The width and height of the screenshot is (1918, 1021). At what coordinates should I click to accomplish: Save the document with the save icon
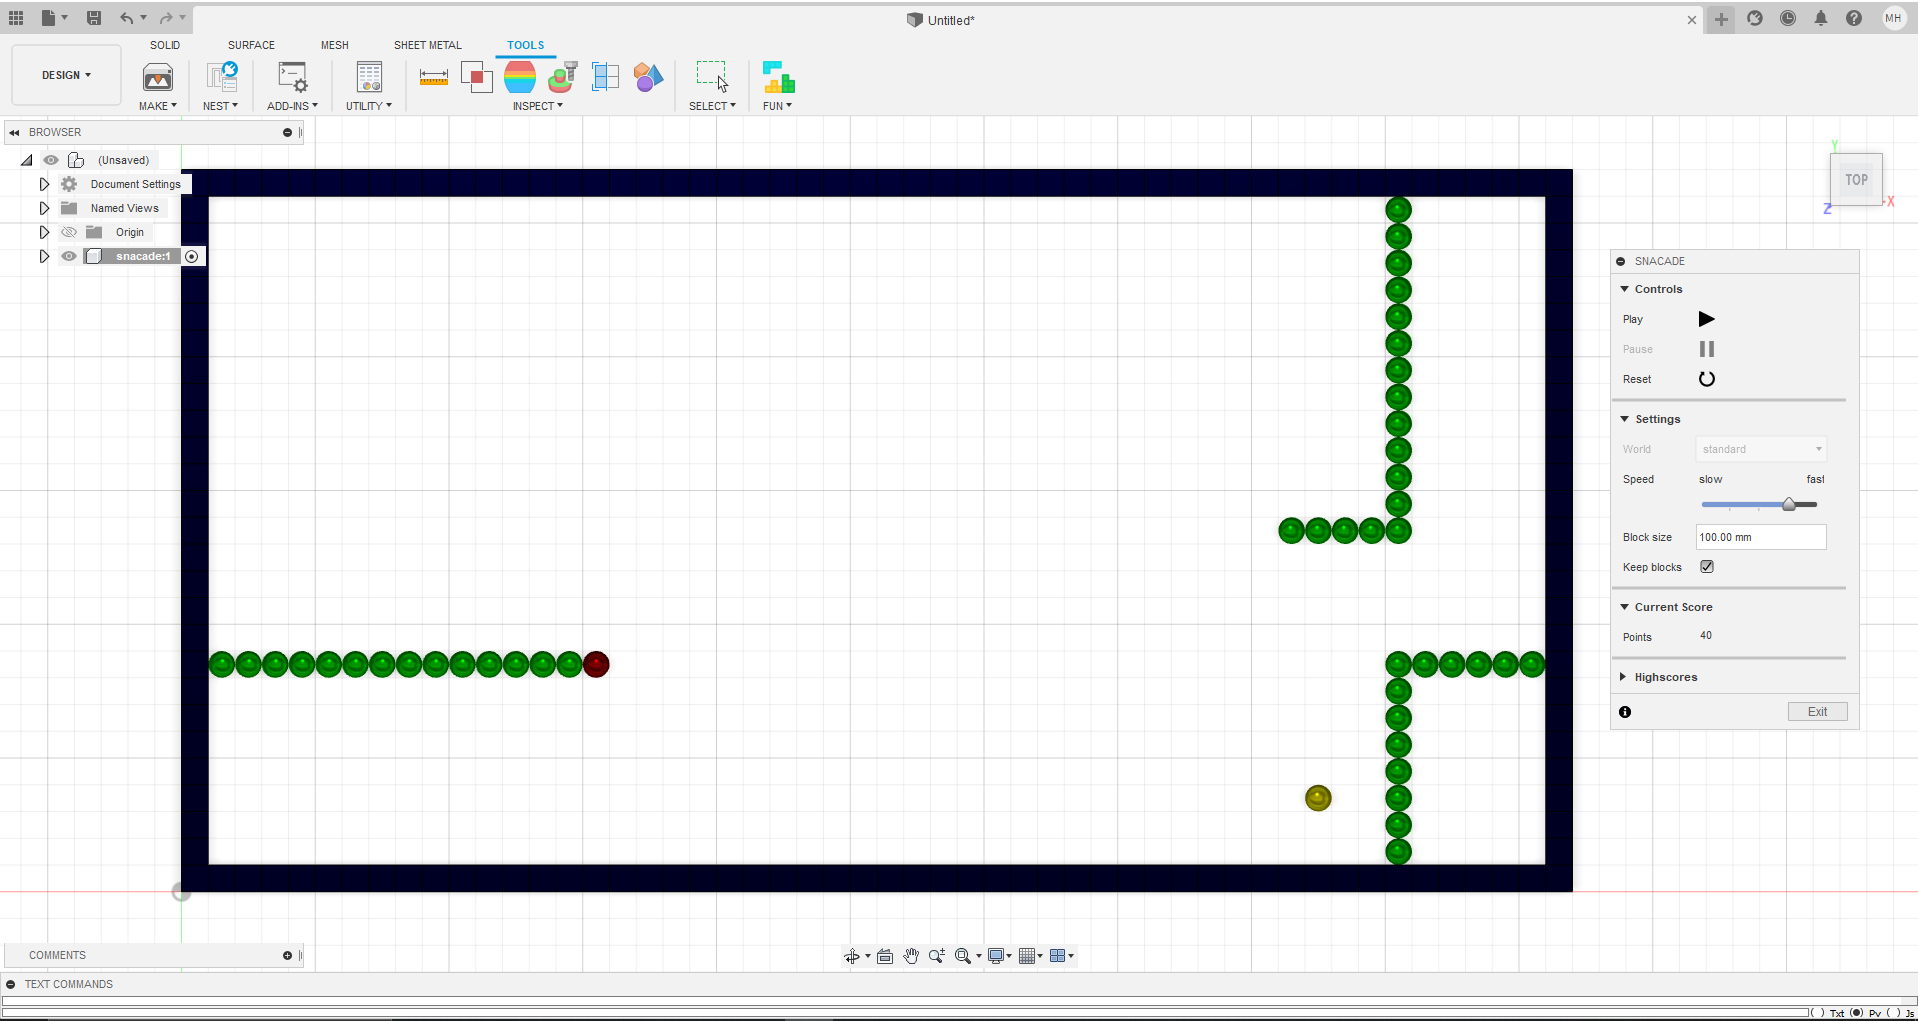[94, 18]
